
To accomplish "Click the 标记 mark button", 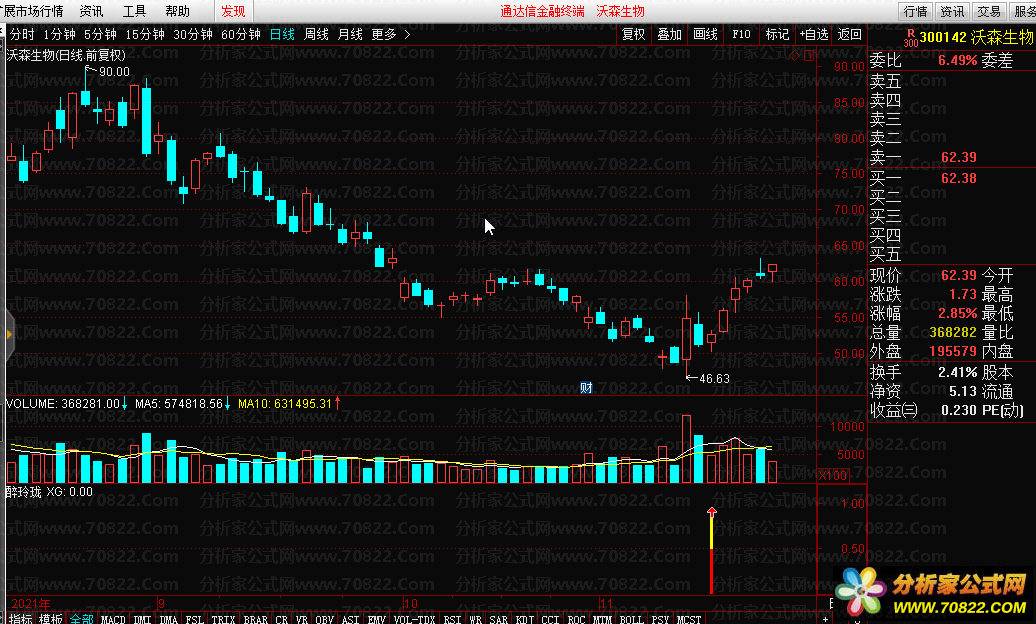I will click(x=777, y=34).
